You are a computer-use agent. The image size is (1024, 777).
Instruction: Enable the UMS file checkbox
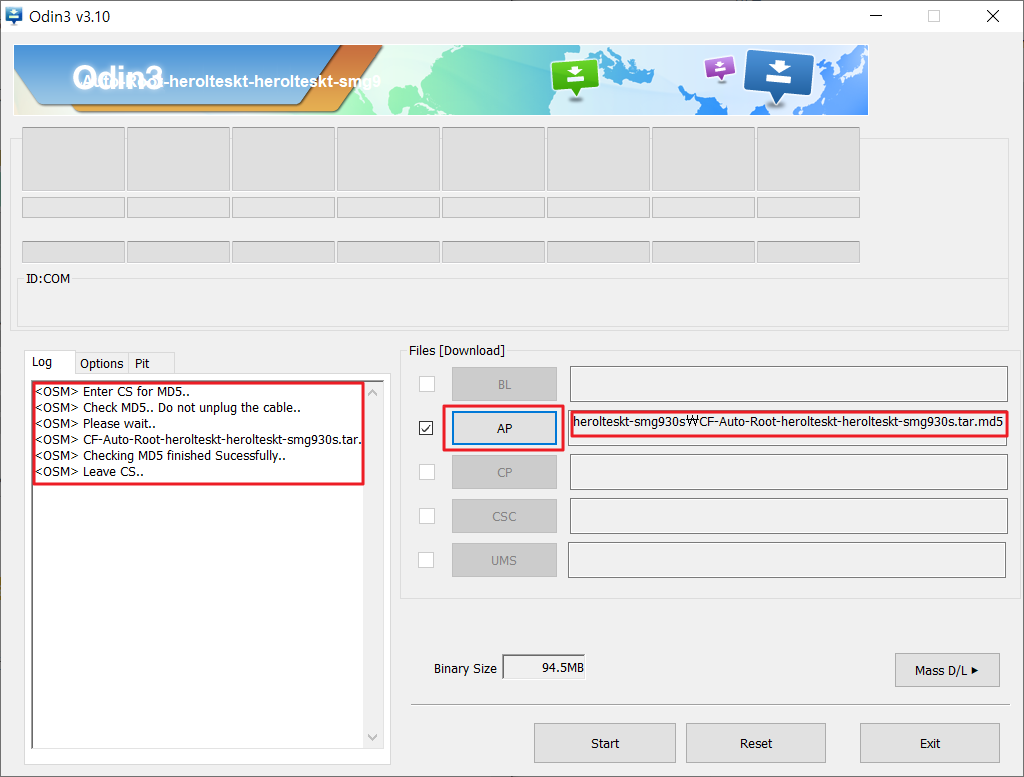426,560
